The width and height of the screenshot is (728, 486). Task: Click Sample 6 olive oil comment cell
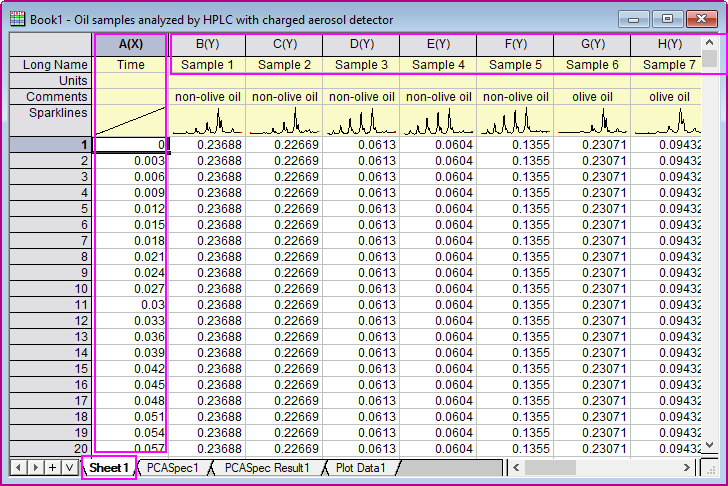pyautogui.click(x=592, y=97)
